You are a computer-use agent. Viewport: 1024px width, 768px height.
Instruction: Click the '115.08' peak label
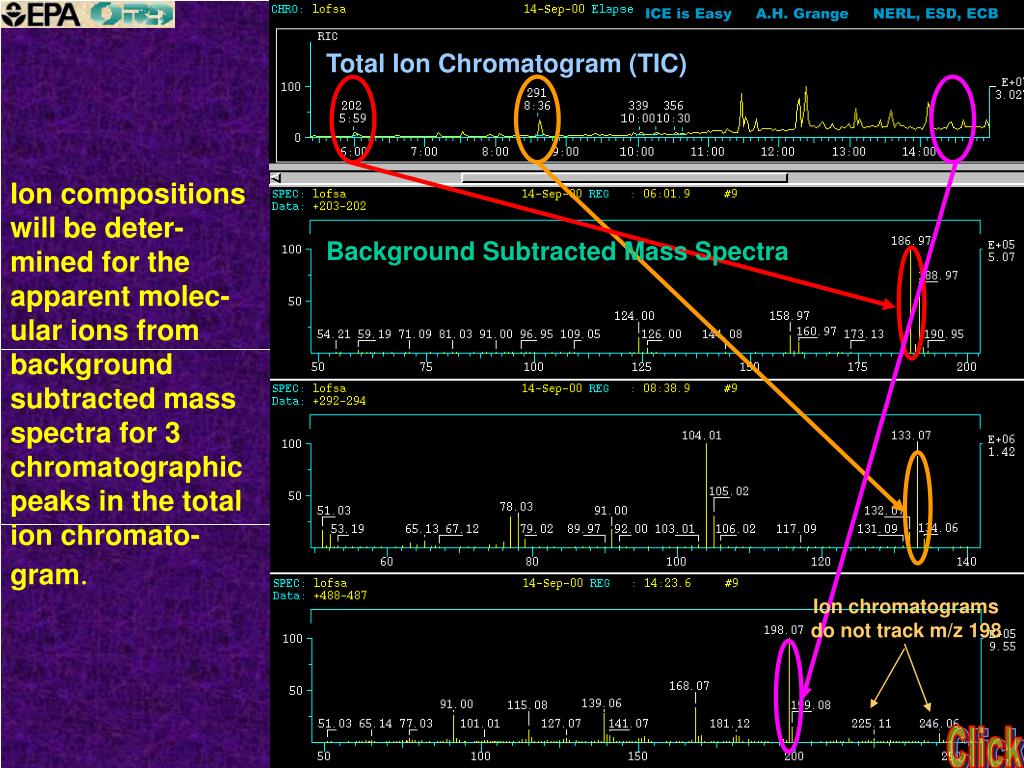528,705
